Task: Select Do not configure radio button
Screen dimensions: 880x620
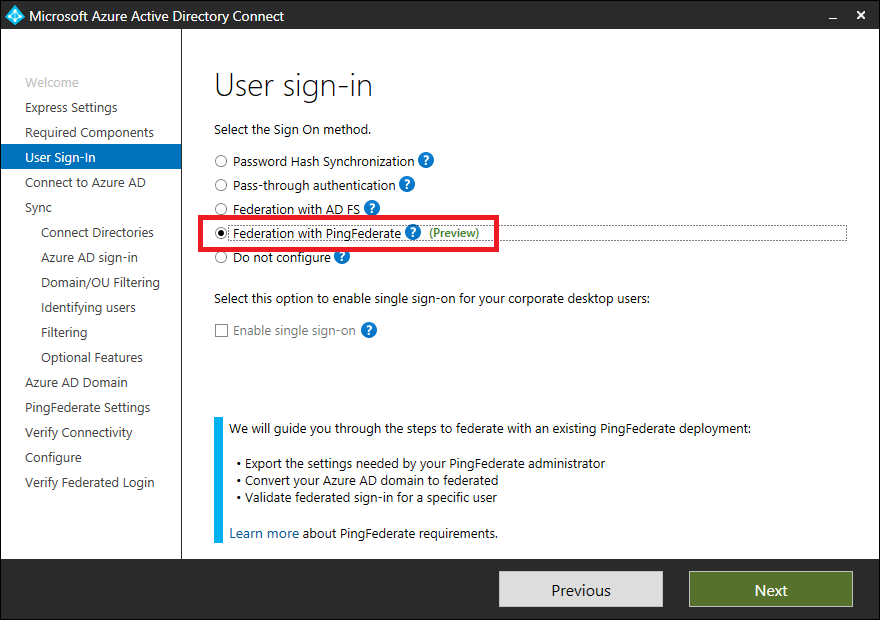Action: pos(221,258)
